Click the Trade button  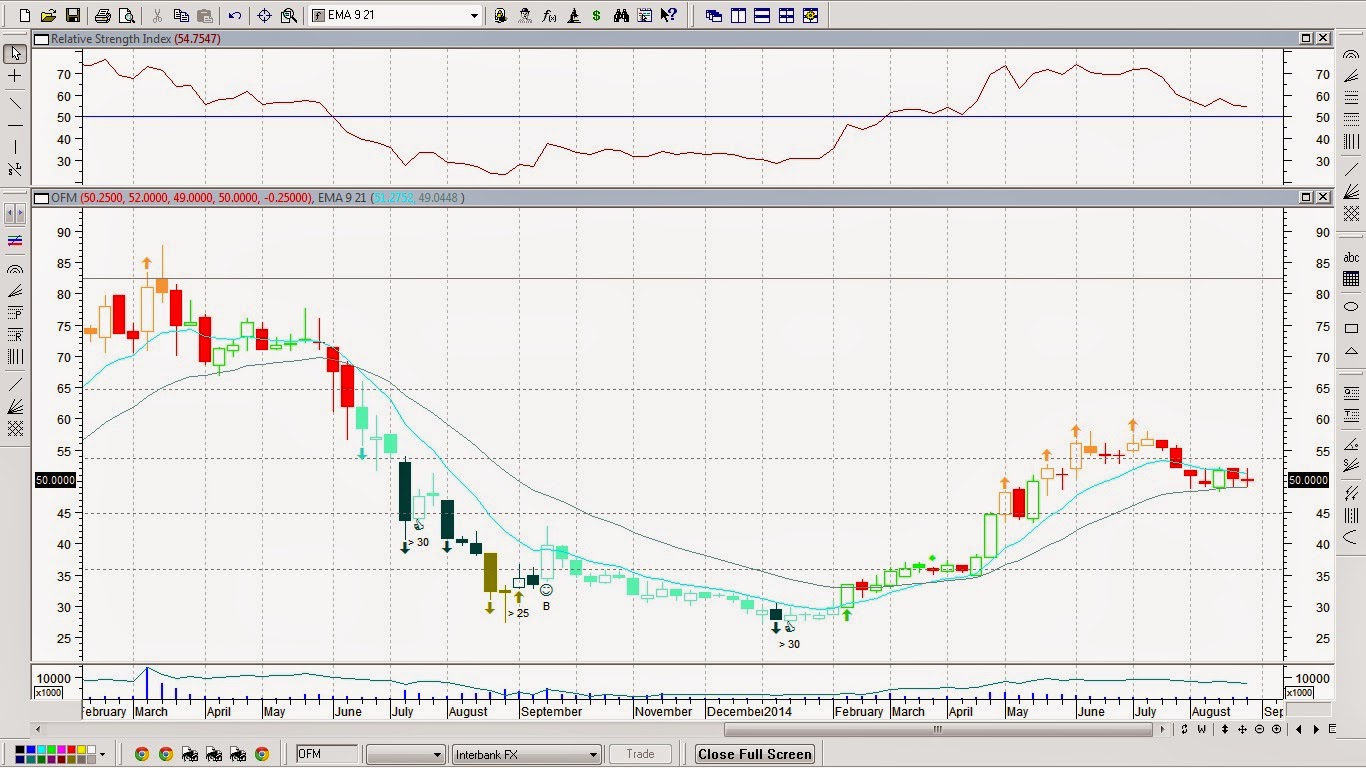(640, 754)
